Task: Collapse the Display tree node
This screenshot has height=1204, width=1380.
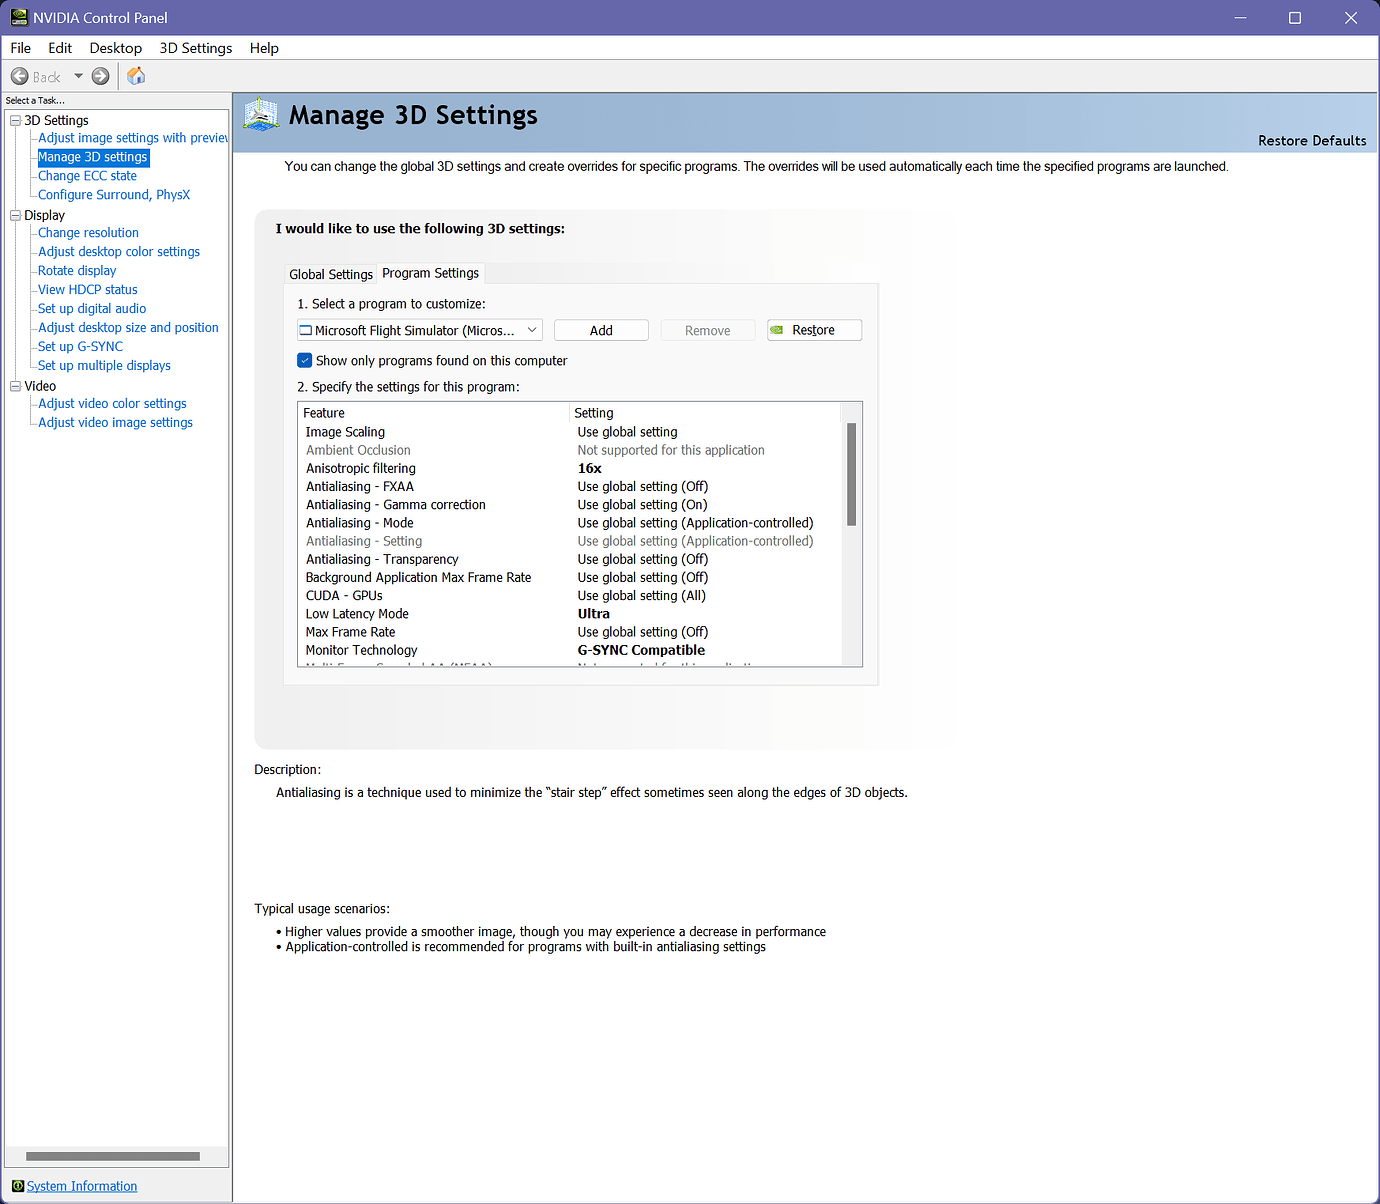Action: tap(15, 215)
